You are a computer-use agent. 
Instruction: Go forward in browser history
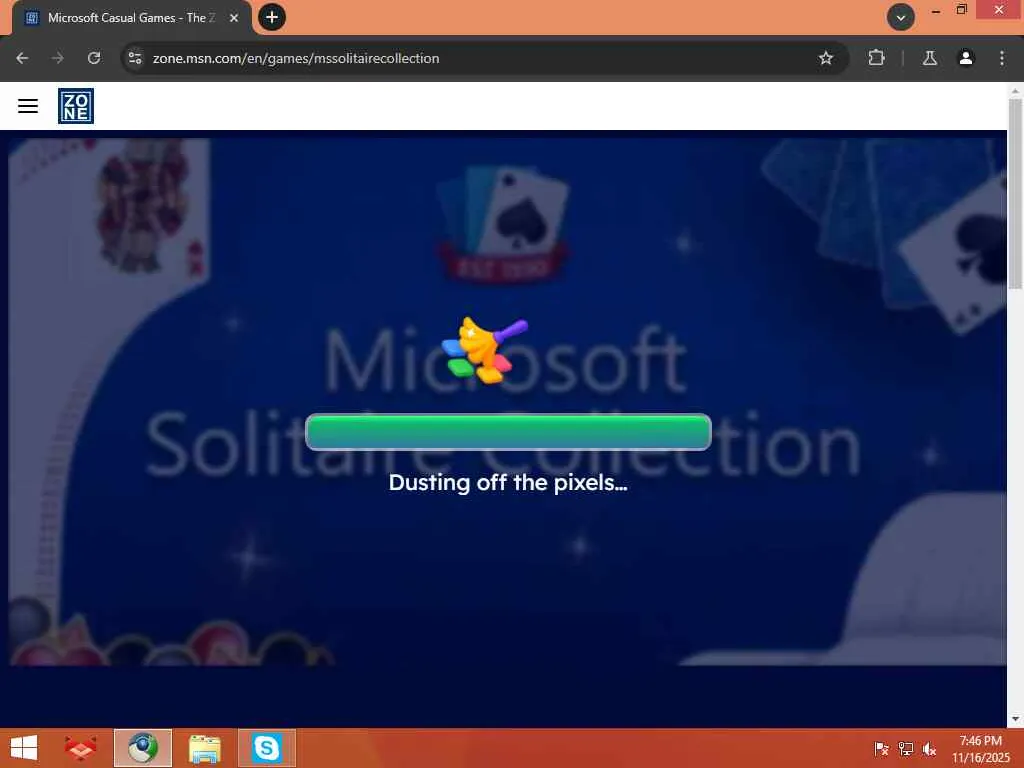[x=57, y=58]
